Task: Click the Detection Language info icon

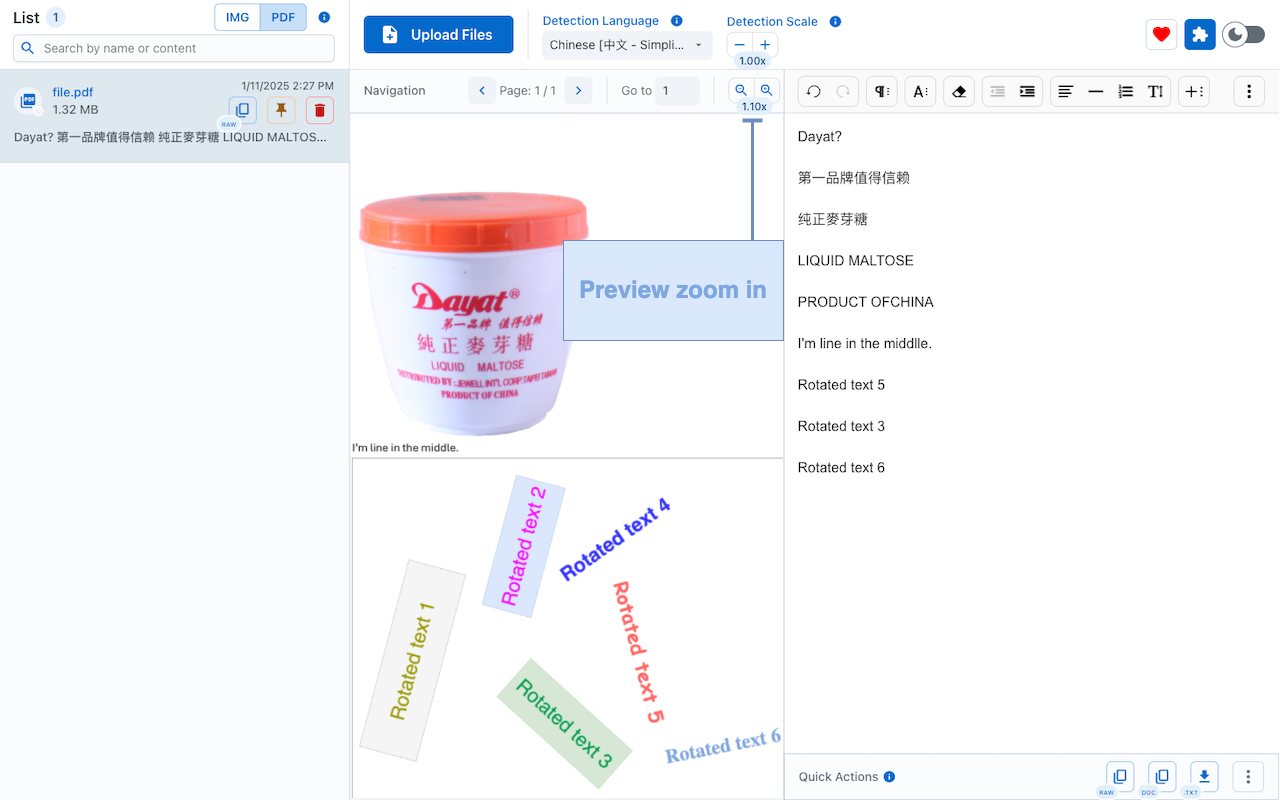Action: 677,21
